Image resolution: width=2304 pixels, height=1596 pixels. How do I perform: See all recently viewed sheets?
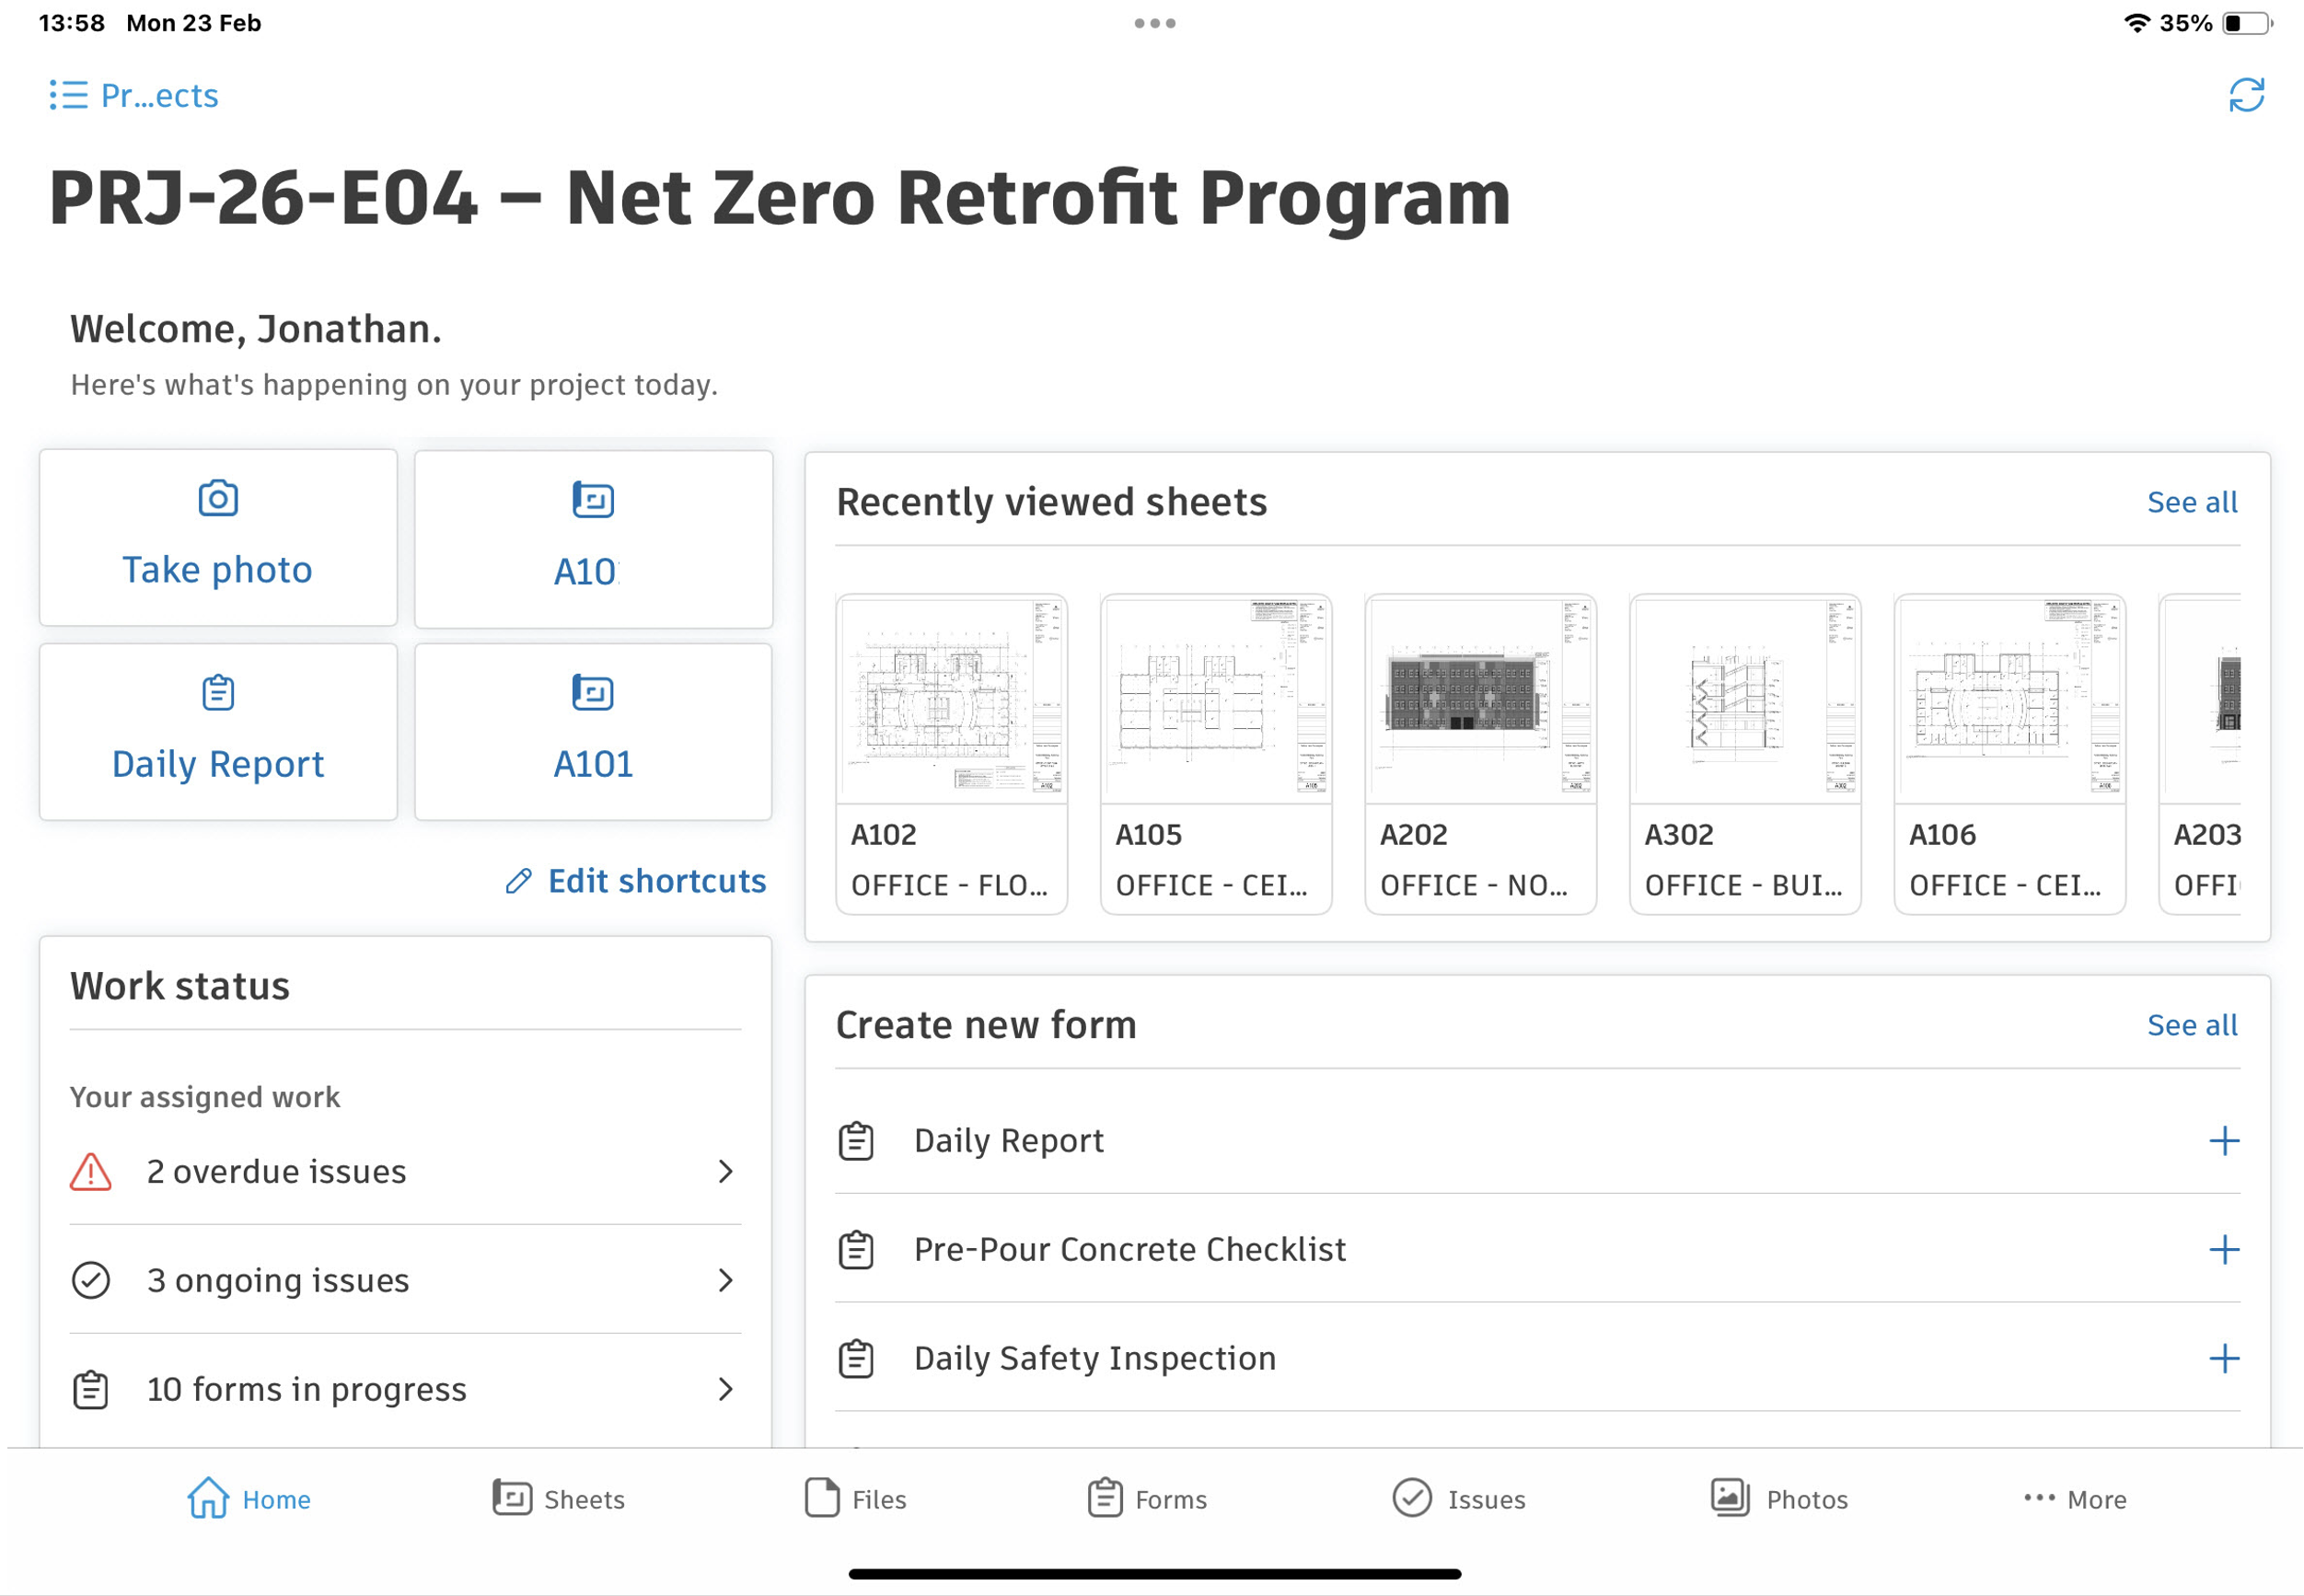[2191, 502]
